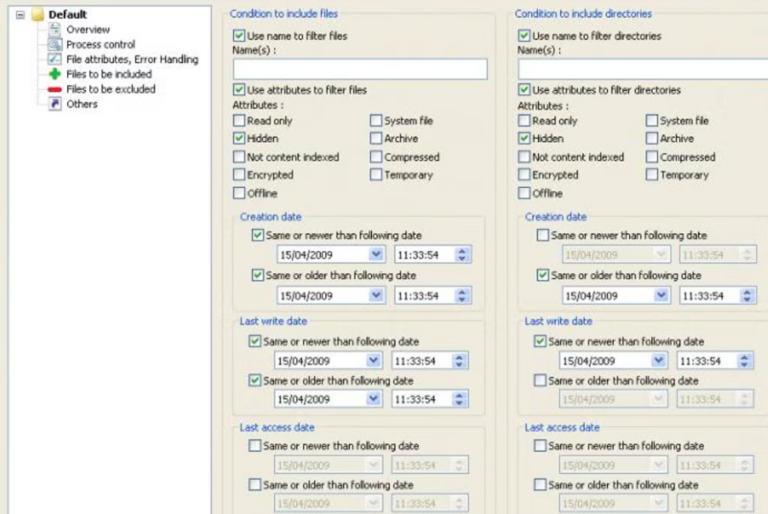Click File attributes, Error Handling icon
The width and height of the screenshot is (768, 514).
pos(54,59)
